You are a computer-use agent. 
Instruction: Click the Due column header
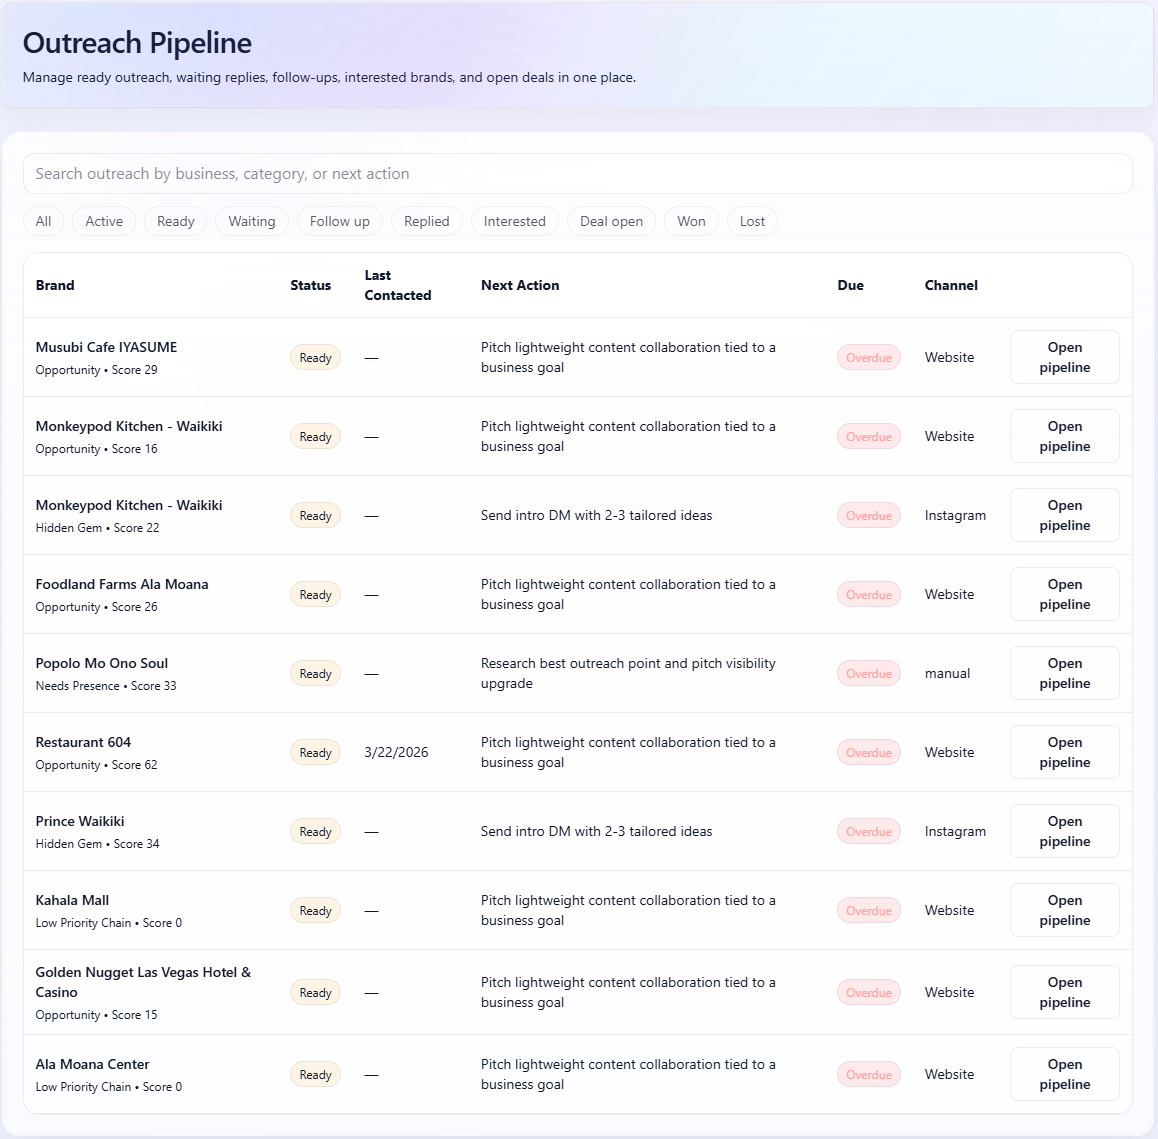[x=851, y=285]
